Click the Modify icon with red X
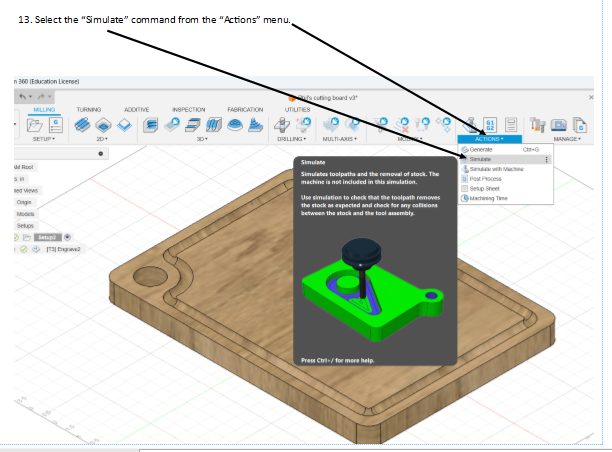612x452 pixels. point(401,125)
